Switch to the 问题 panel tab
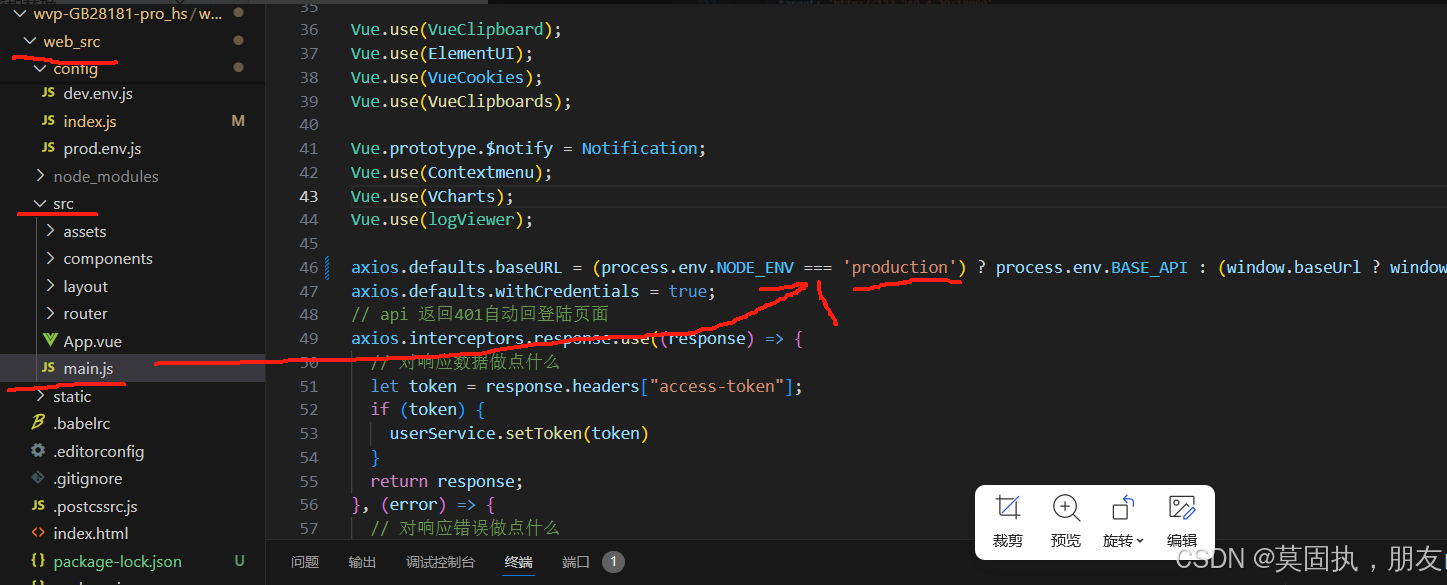The height and width of the screenshot is (585, 1447). point(305,562)
